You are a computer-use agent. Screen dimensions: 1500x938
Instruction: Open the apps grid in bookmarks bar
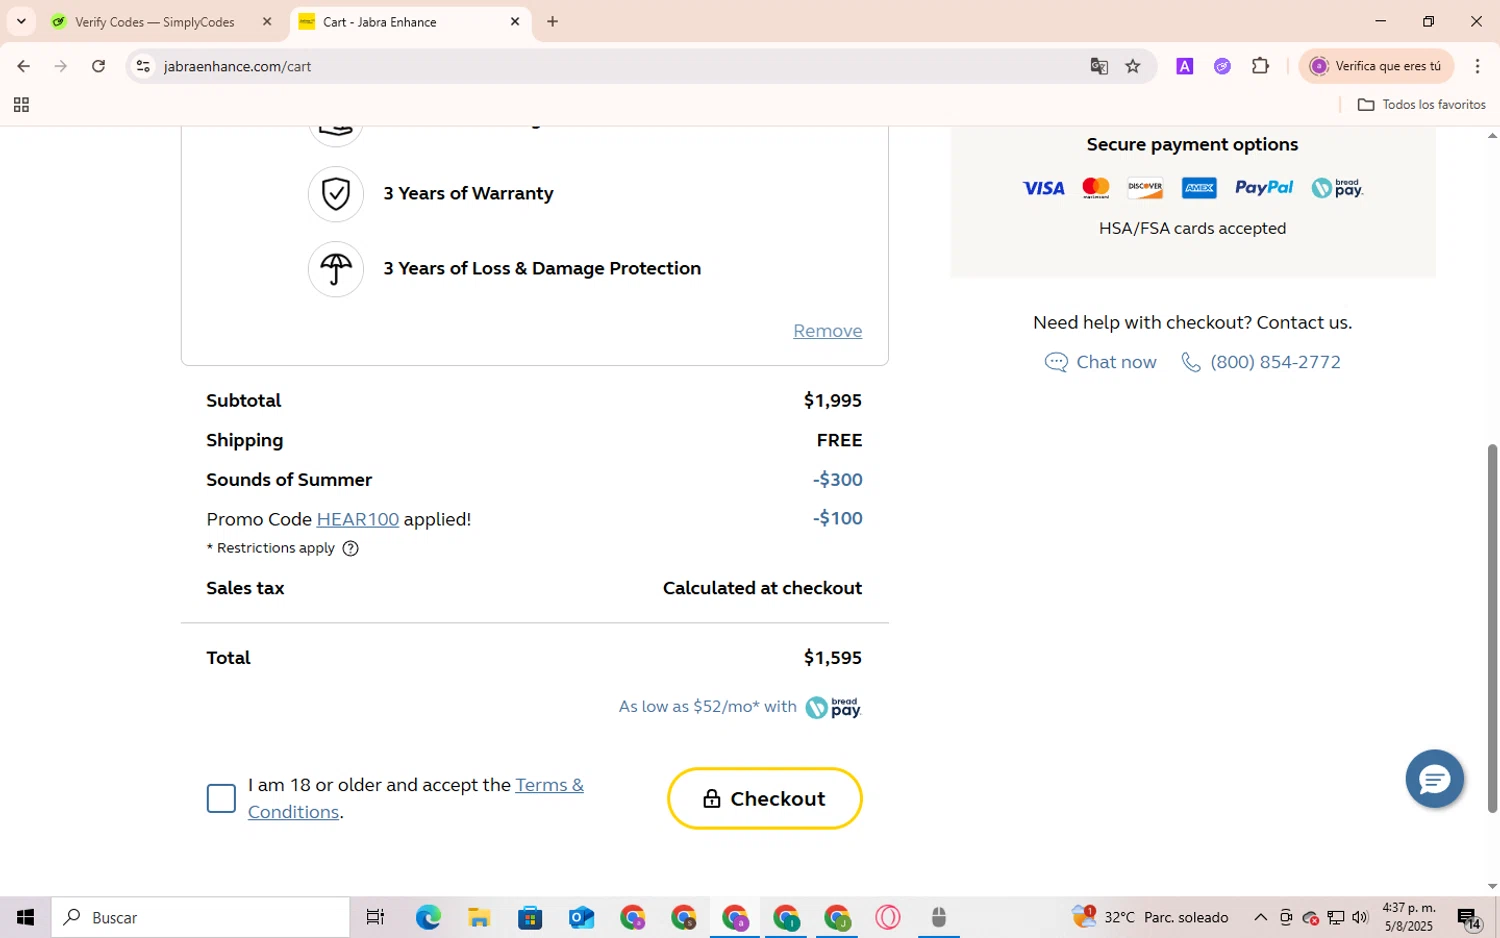21,105
